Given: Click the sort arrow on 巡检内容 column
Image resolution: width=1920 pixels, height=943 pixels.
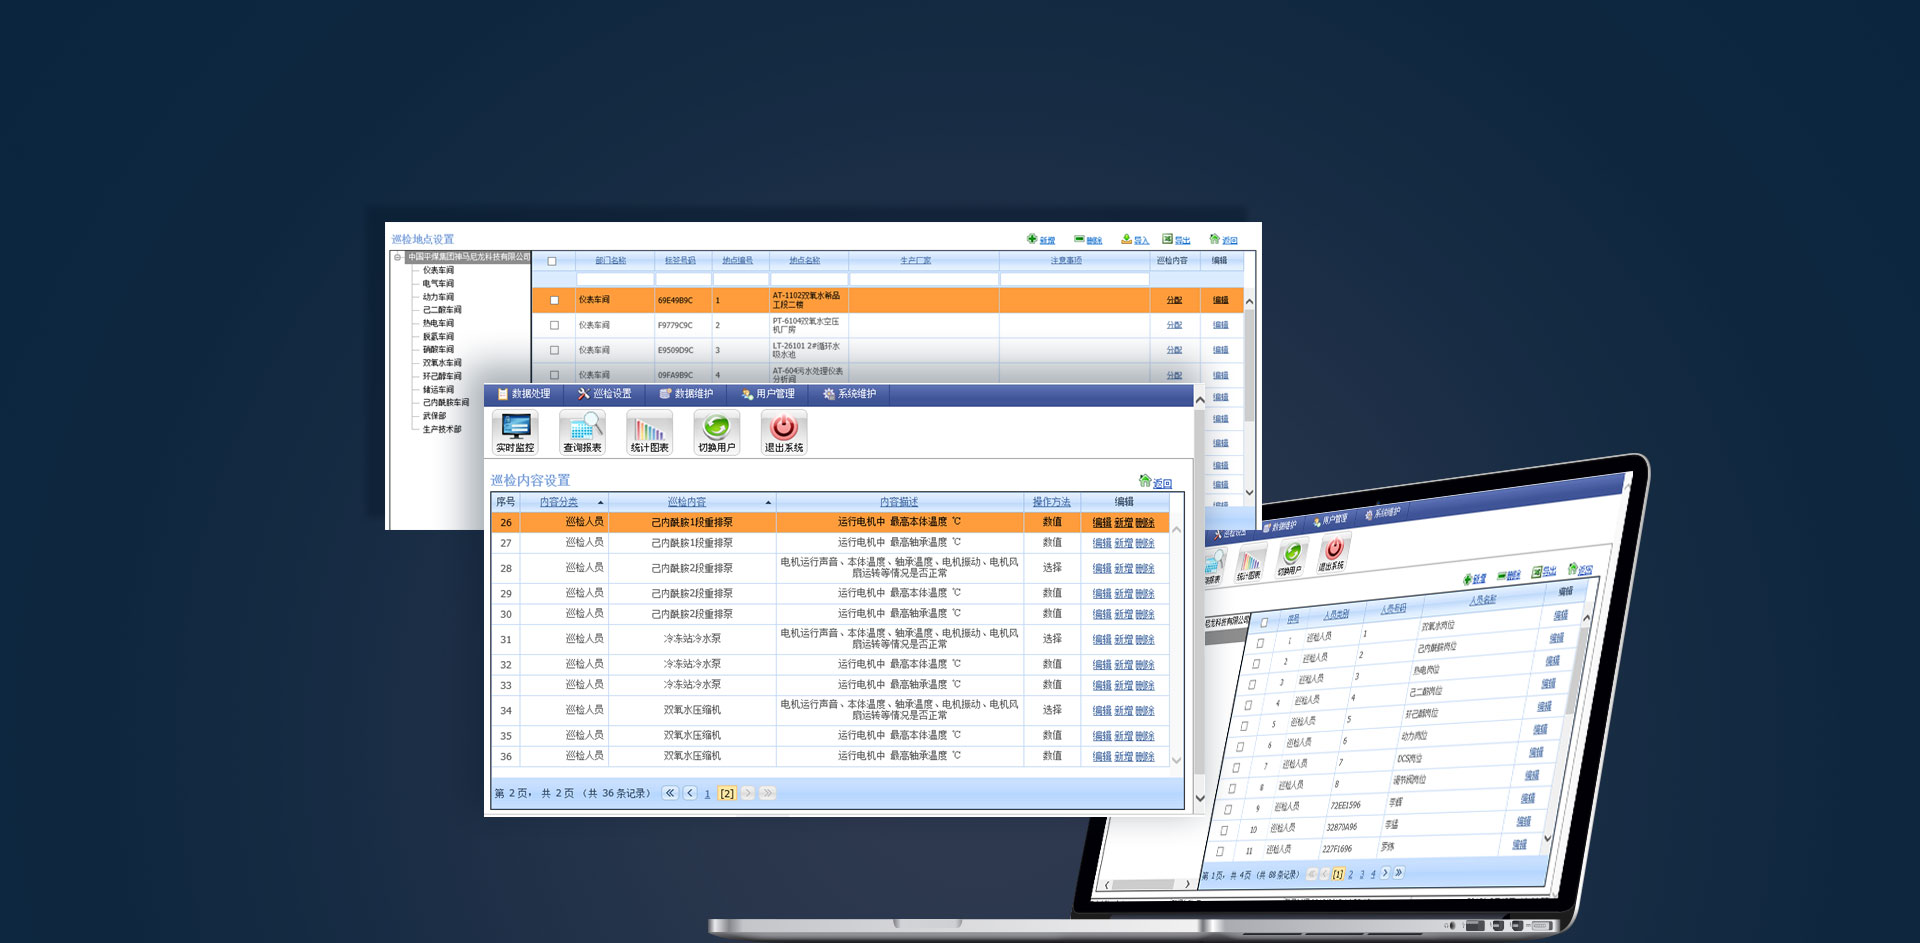Looking at the screenshot, I should coord(768,502).
